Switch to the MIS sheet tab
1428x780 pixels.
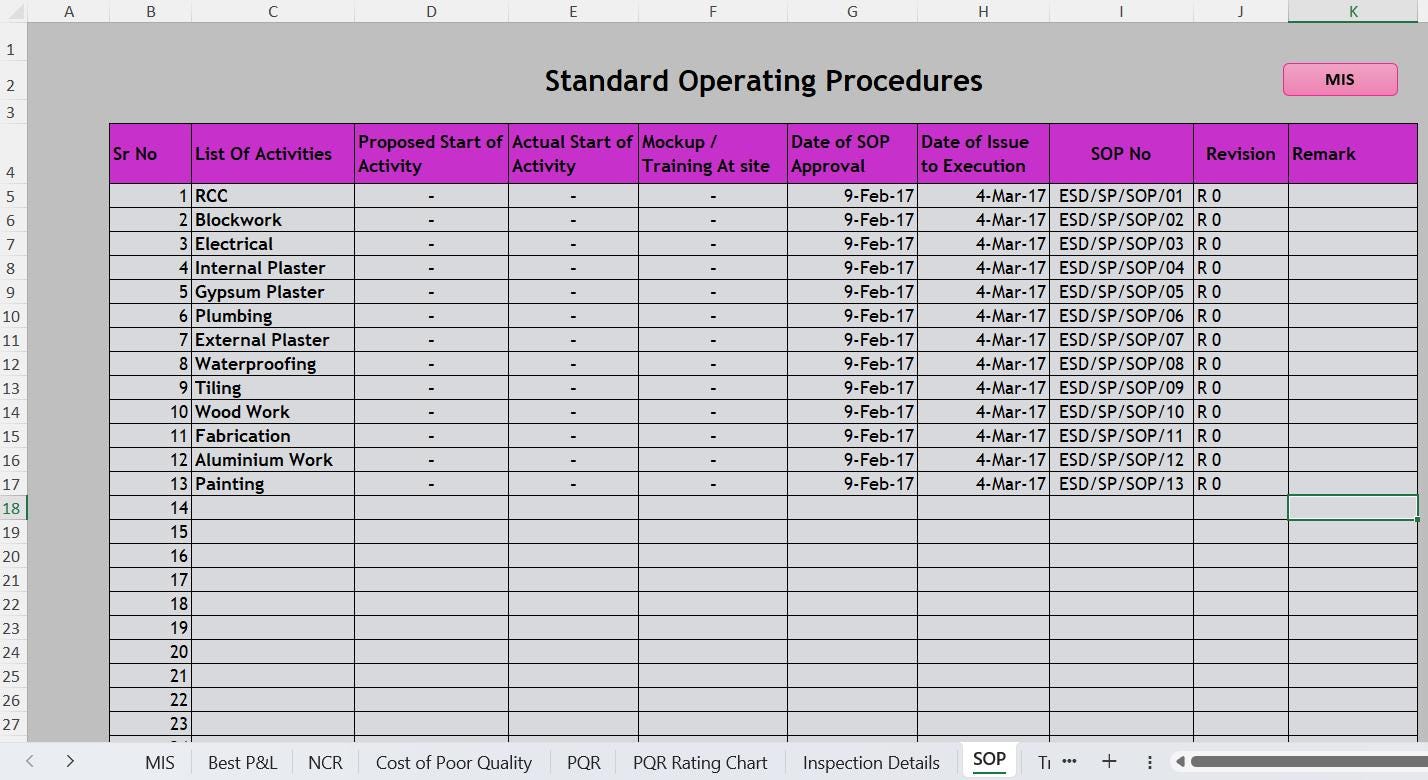point(160,762)
